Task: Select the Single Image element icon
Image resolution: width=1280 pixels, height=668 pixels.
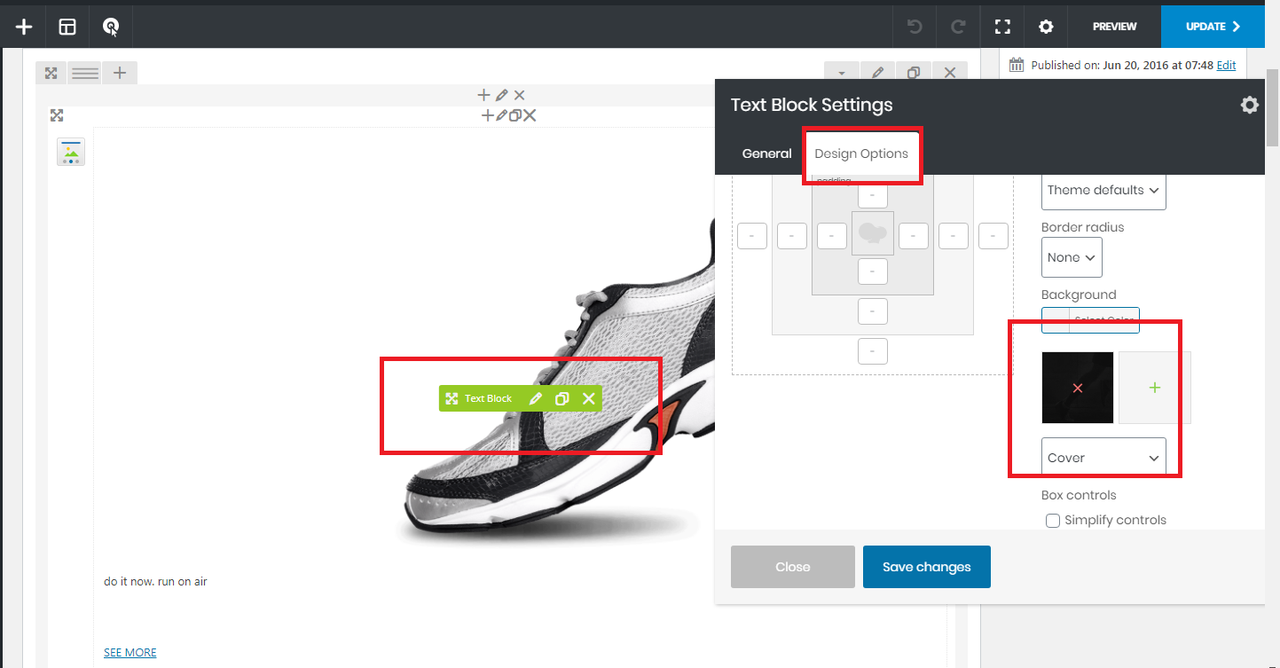Action: tap(71, 152)
